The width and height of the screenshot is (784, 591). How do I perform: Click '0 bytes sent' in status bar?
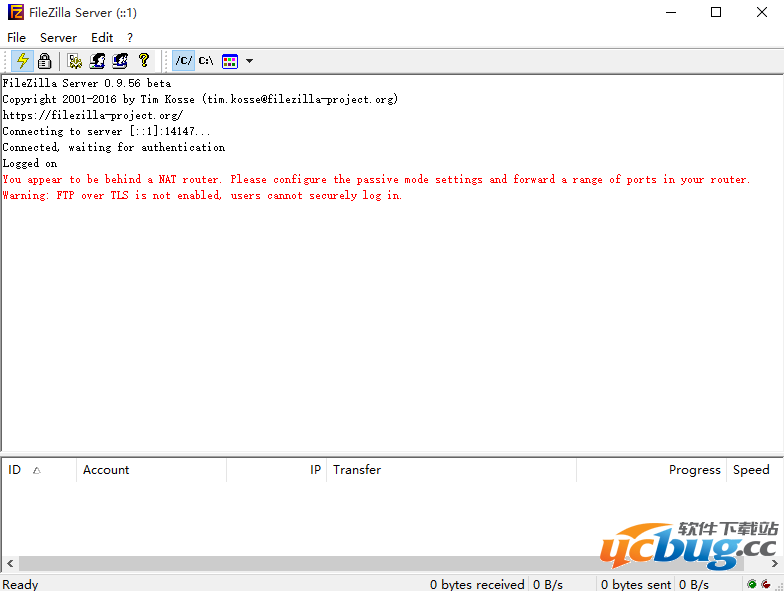(636, 584)
